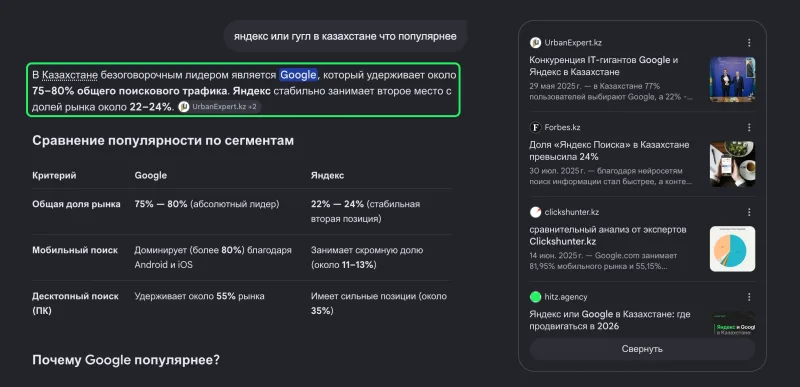
Task: Open the clickshunter.kz card three-dot menu
Action: coord(748,212)
